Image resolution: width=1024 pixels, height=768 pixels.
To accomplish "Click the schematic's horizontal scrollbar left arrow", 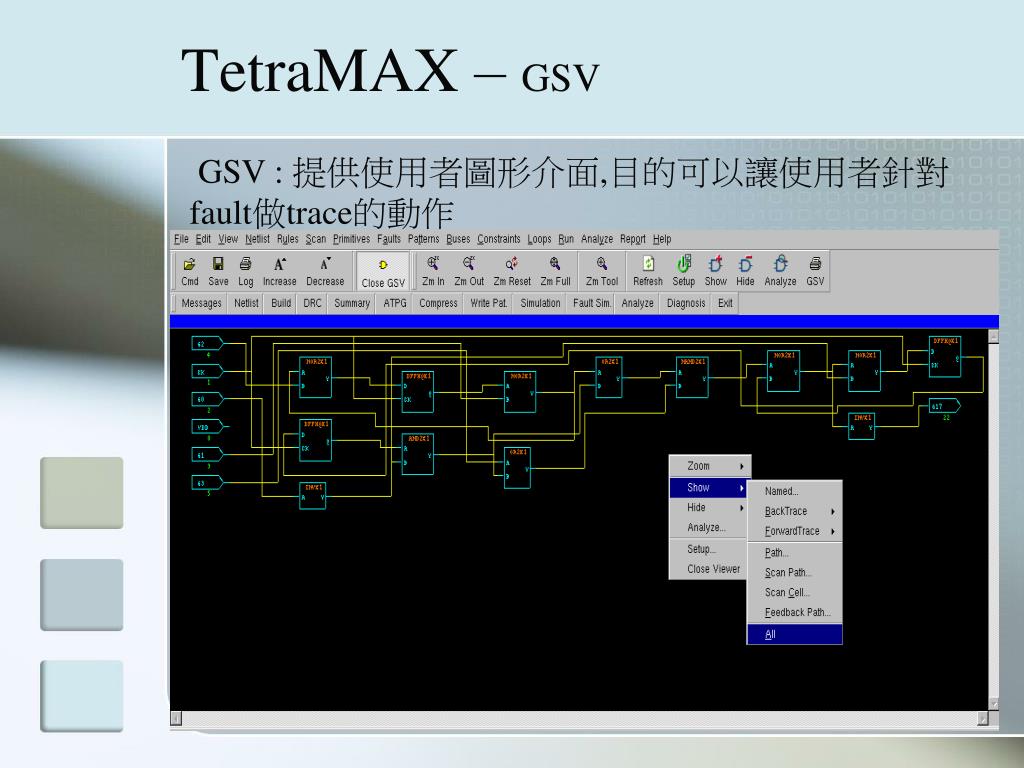I will pos(176,718).
